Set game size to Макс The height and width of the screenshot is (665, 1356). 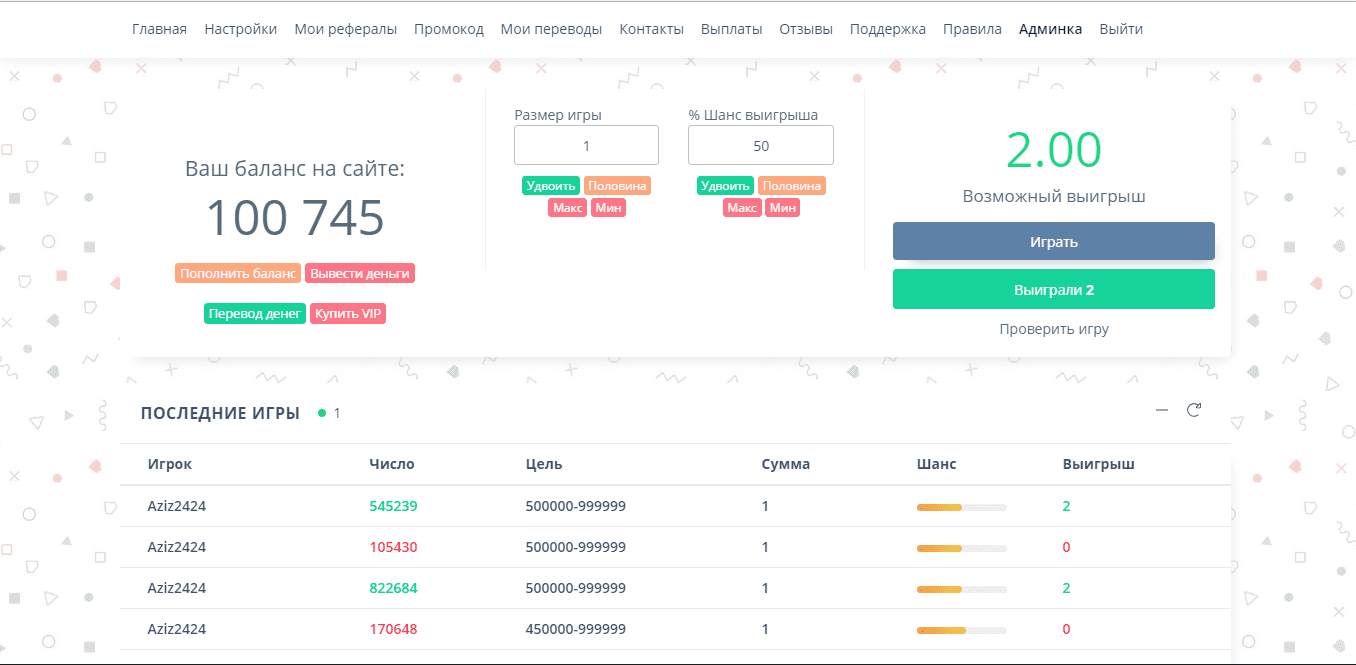567,208
